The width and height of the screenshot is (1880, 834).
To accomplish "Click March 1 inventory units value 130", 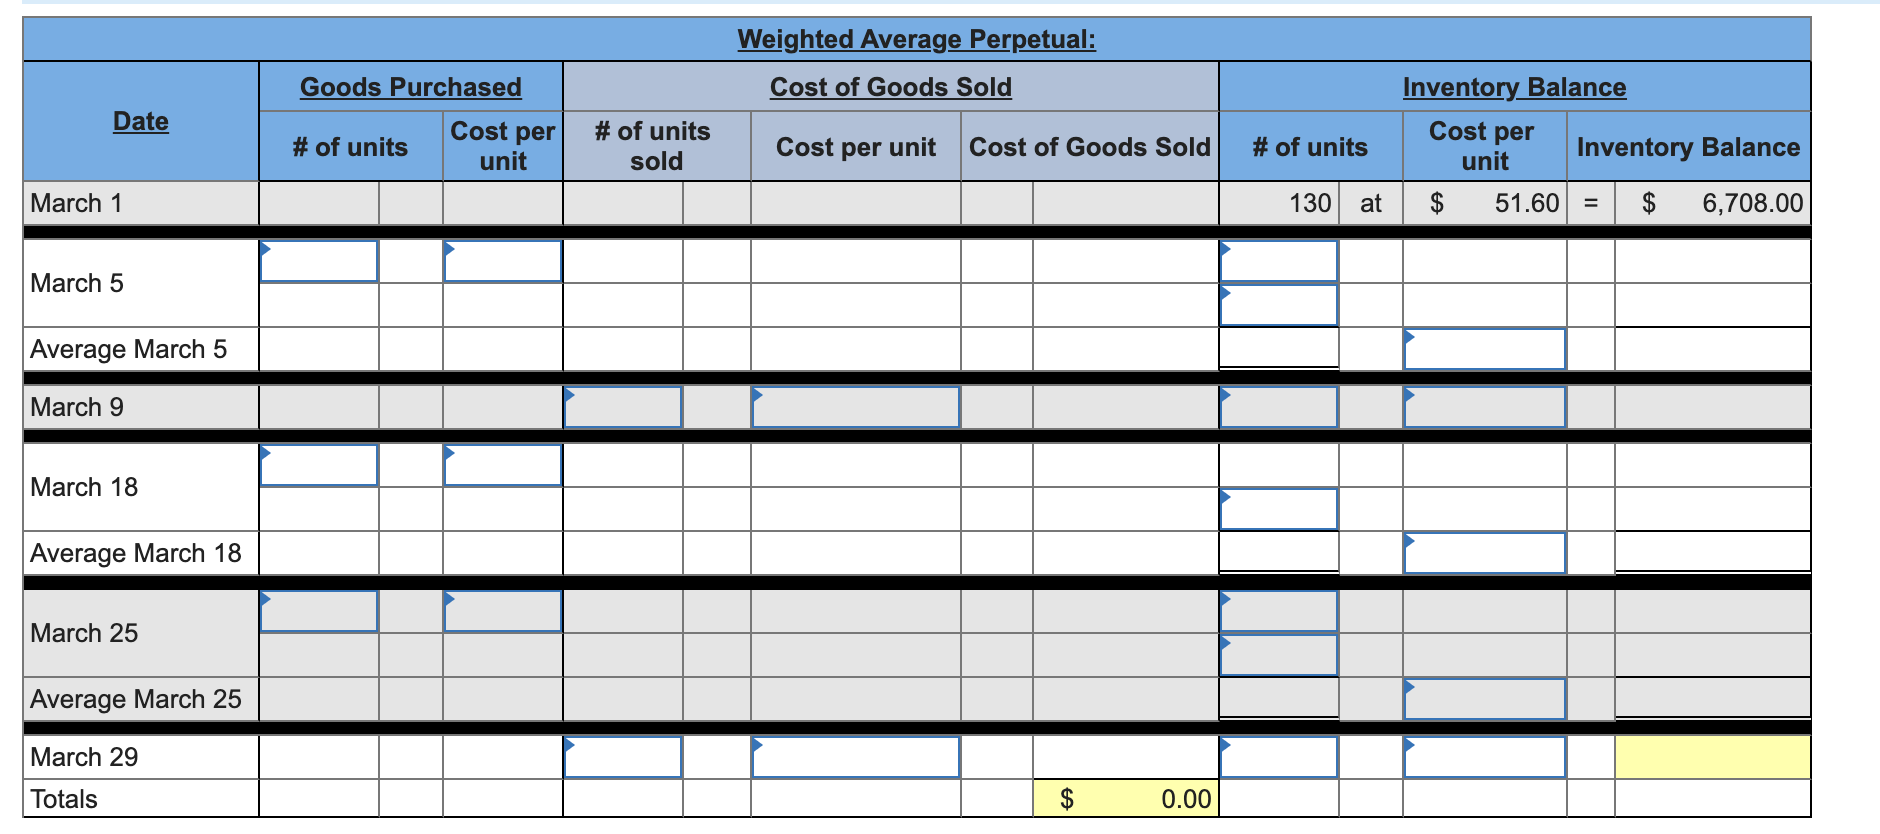I will (1310, 203).
